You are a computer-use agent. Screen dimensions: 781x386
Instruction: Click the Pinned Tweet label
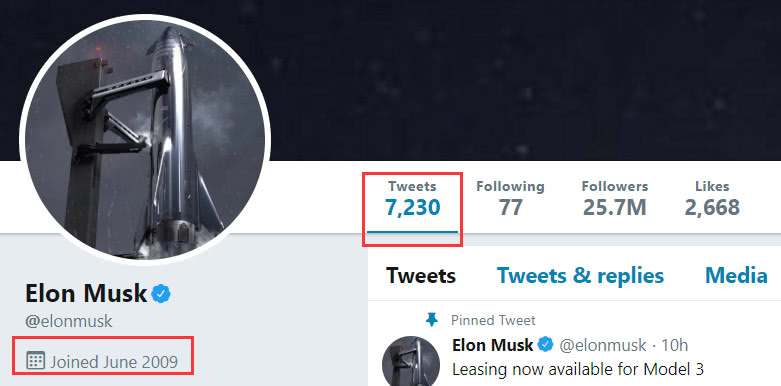tap(493, 320)
